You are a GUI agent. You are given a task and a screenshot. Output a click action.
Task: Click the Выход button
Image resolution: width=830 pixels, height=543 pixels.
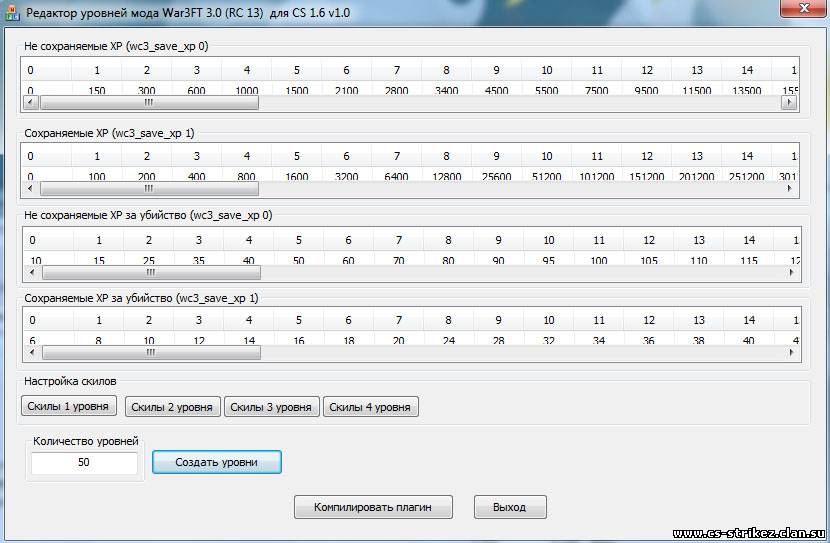coord(509,507)
